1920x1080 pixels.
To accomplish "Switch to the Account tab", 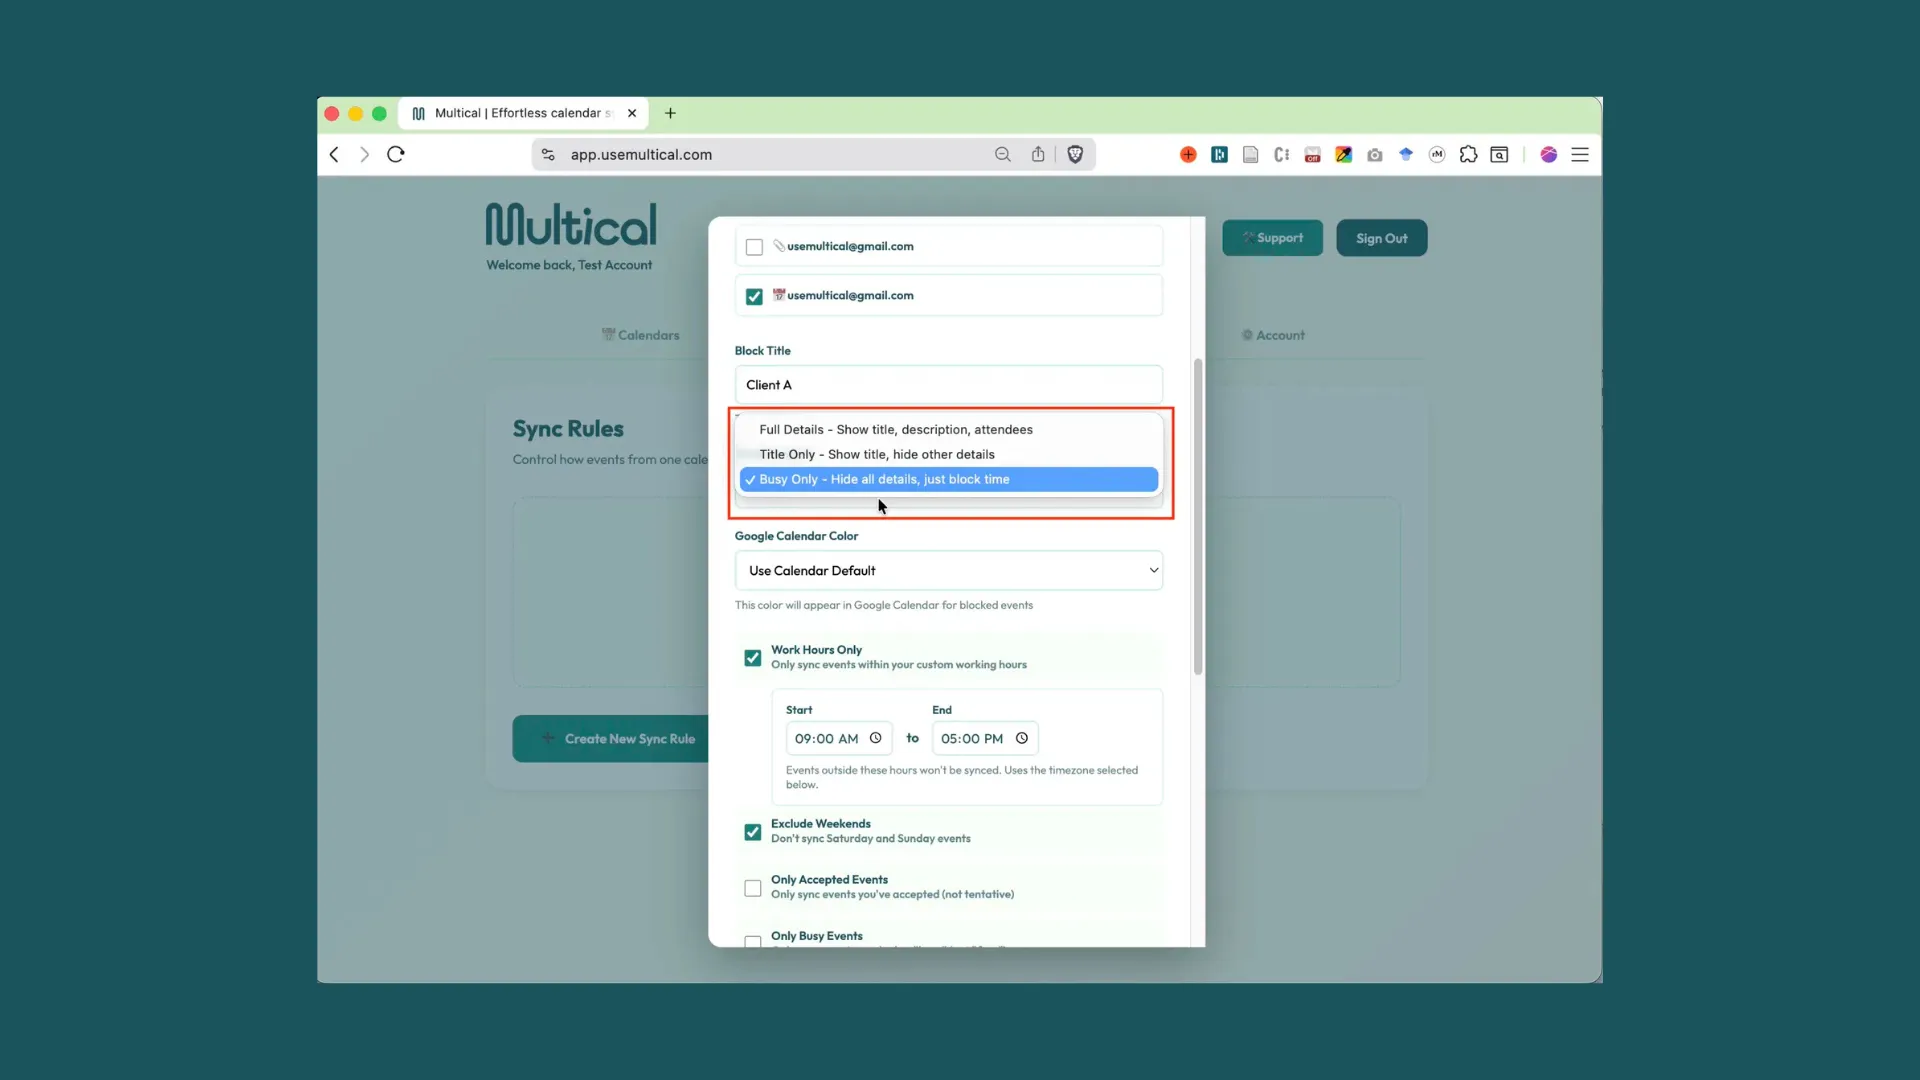I will [1274, 335].
